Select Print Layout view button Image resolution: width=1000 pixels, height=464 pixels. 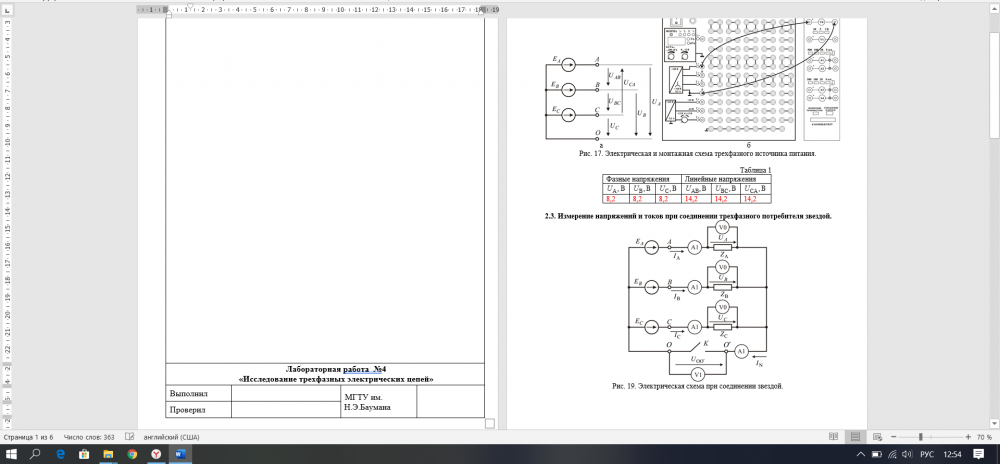point(858,437)
